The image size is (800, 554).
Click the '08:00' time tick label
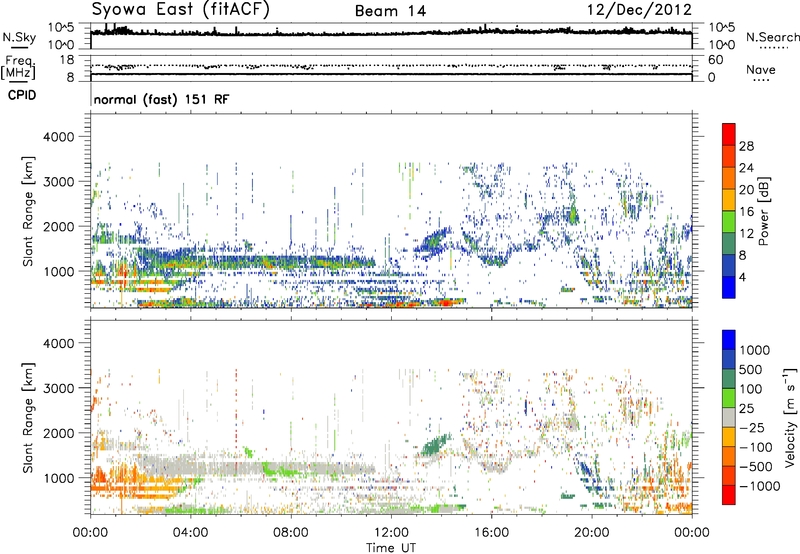tap(291, 533)
